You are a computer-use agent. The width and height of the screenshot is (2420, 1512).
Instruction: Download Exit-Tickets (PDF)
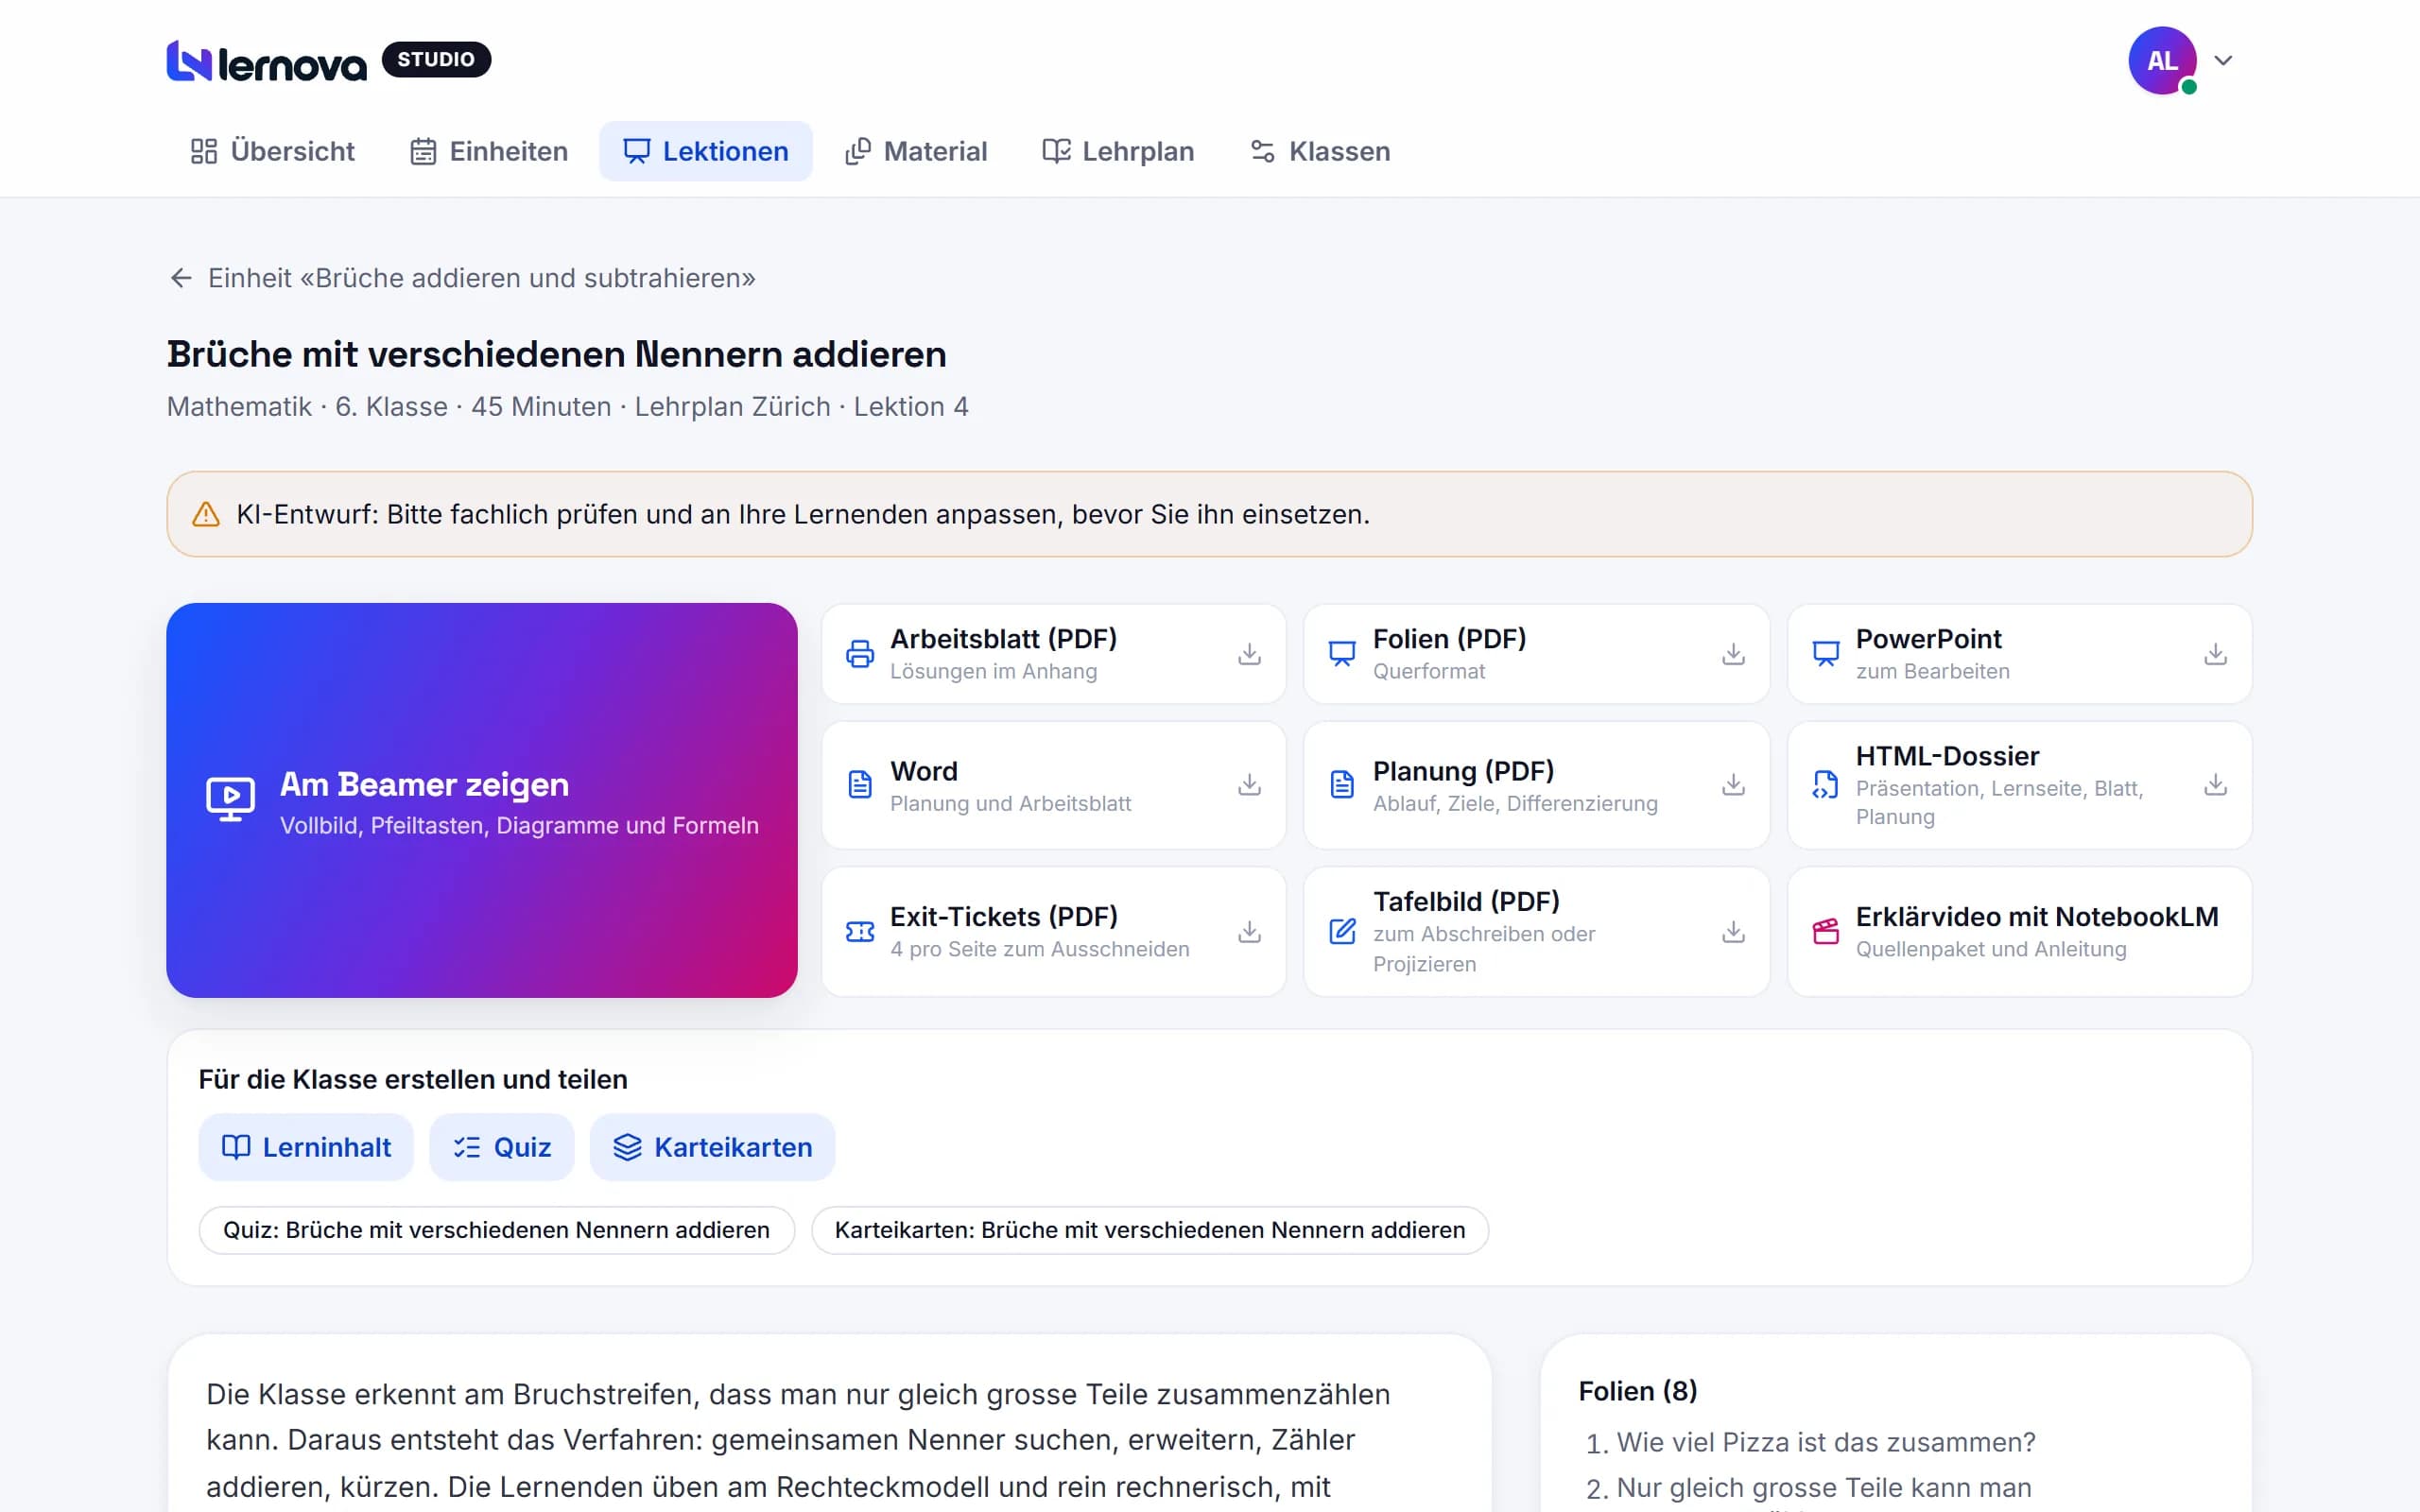pos(1249,932)
